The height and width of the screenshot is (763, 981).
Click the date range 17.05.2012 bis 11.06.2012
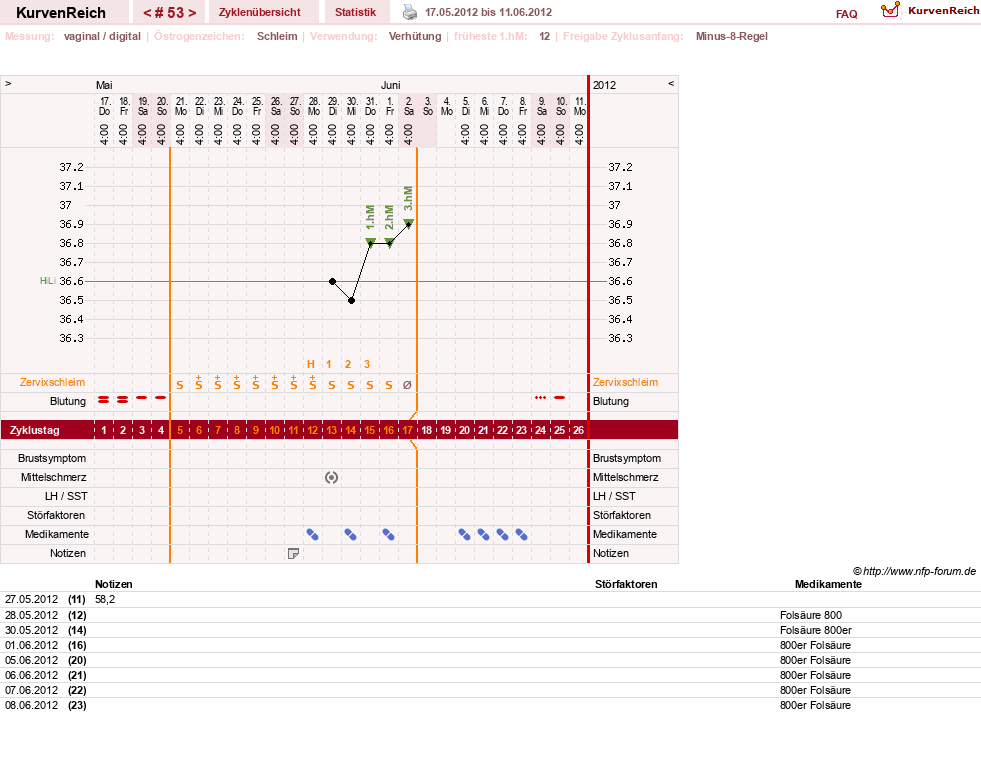point(488,12)
